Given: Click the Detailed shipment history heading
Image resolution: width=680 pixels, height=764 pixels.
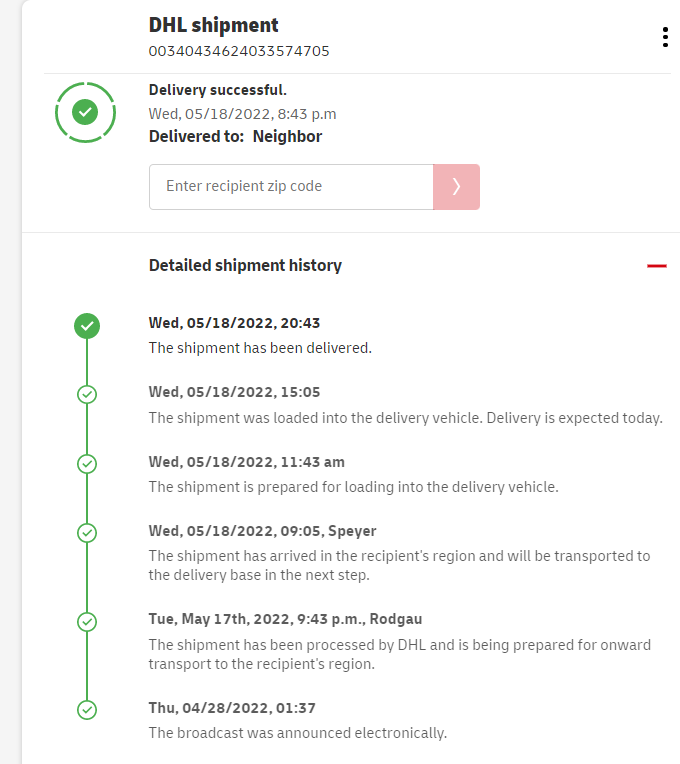Looking at the screenshot, I should click(x=245, y=265).
